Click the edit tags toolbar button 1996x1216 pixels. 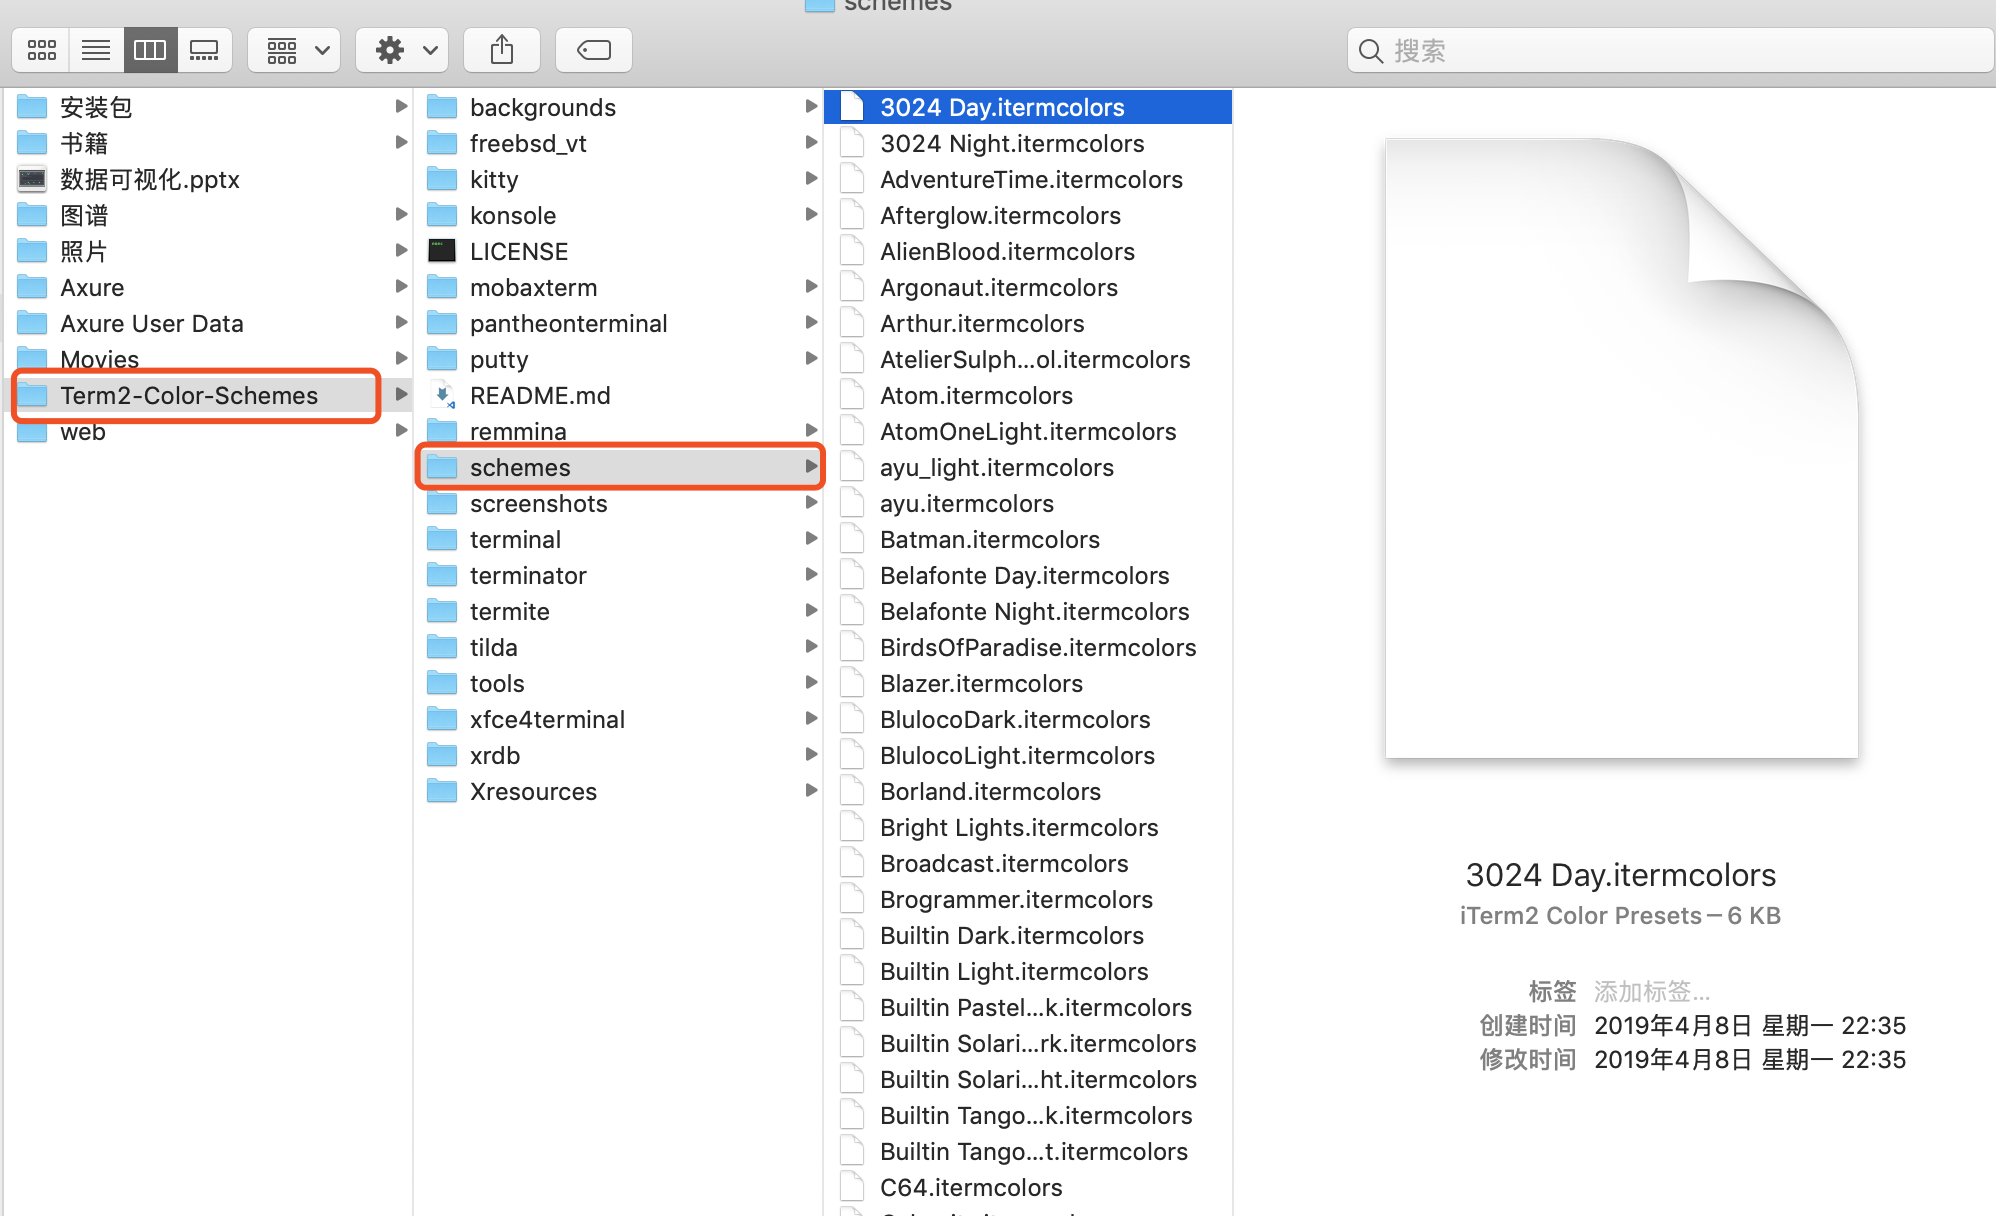[594, 50]
